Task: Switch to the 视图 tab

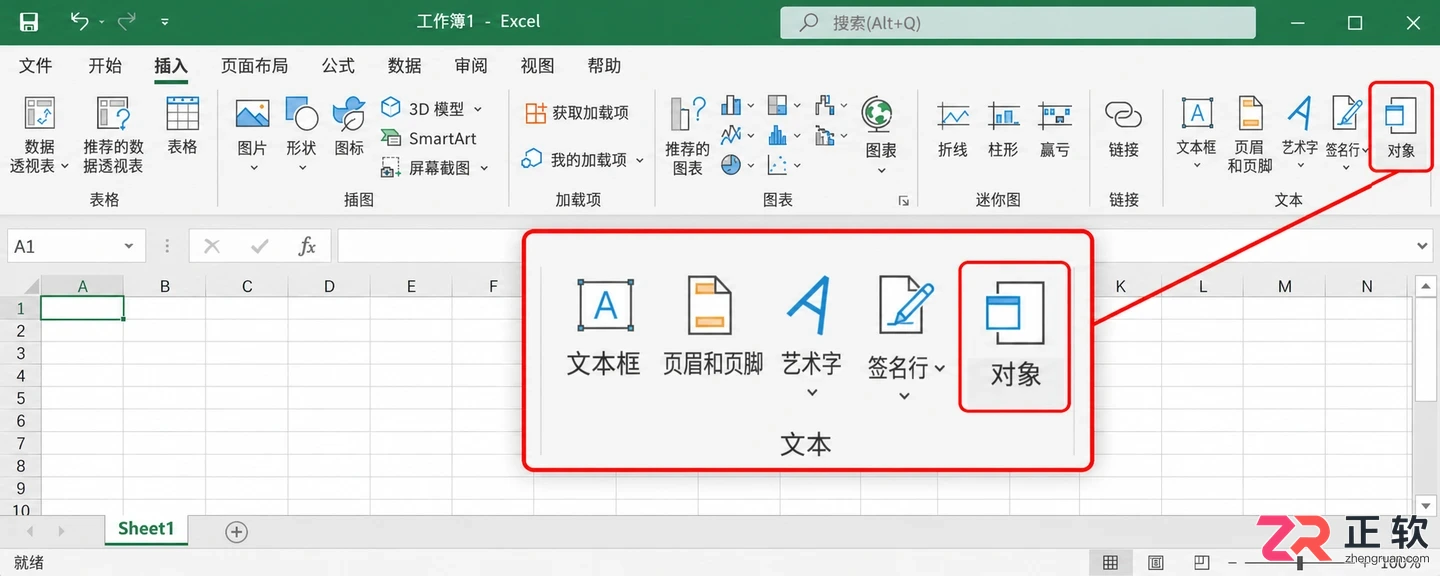Action: 537,66
